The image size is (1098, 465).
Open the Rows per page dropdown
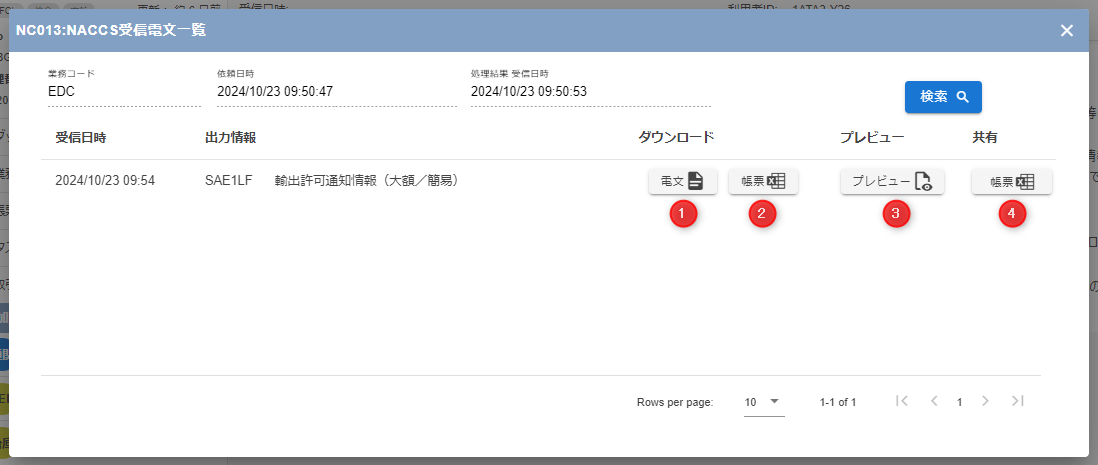(x=763, y=402)
